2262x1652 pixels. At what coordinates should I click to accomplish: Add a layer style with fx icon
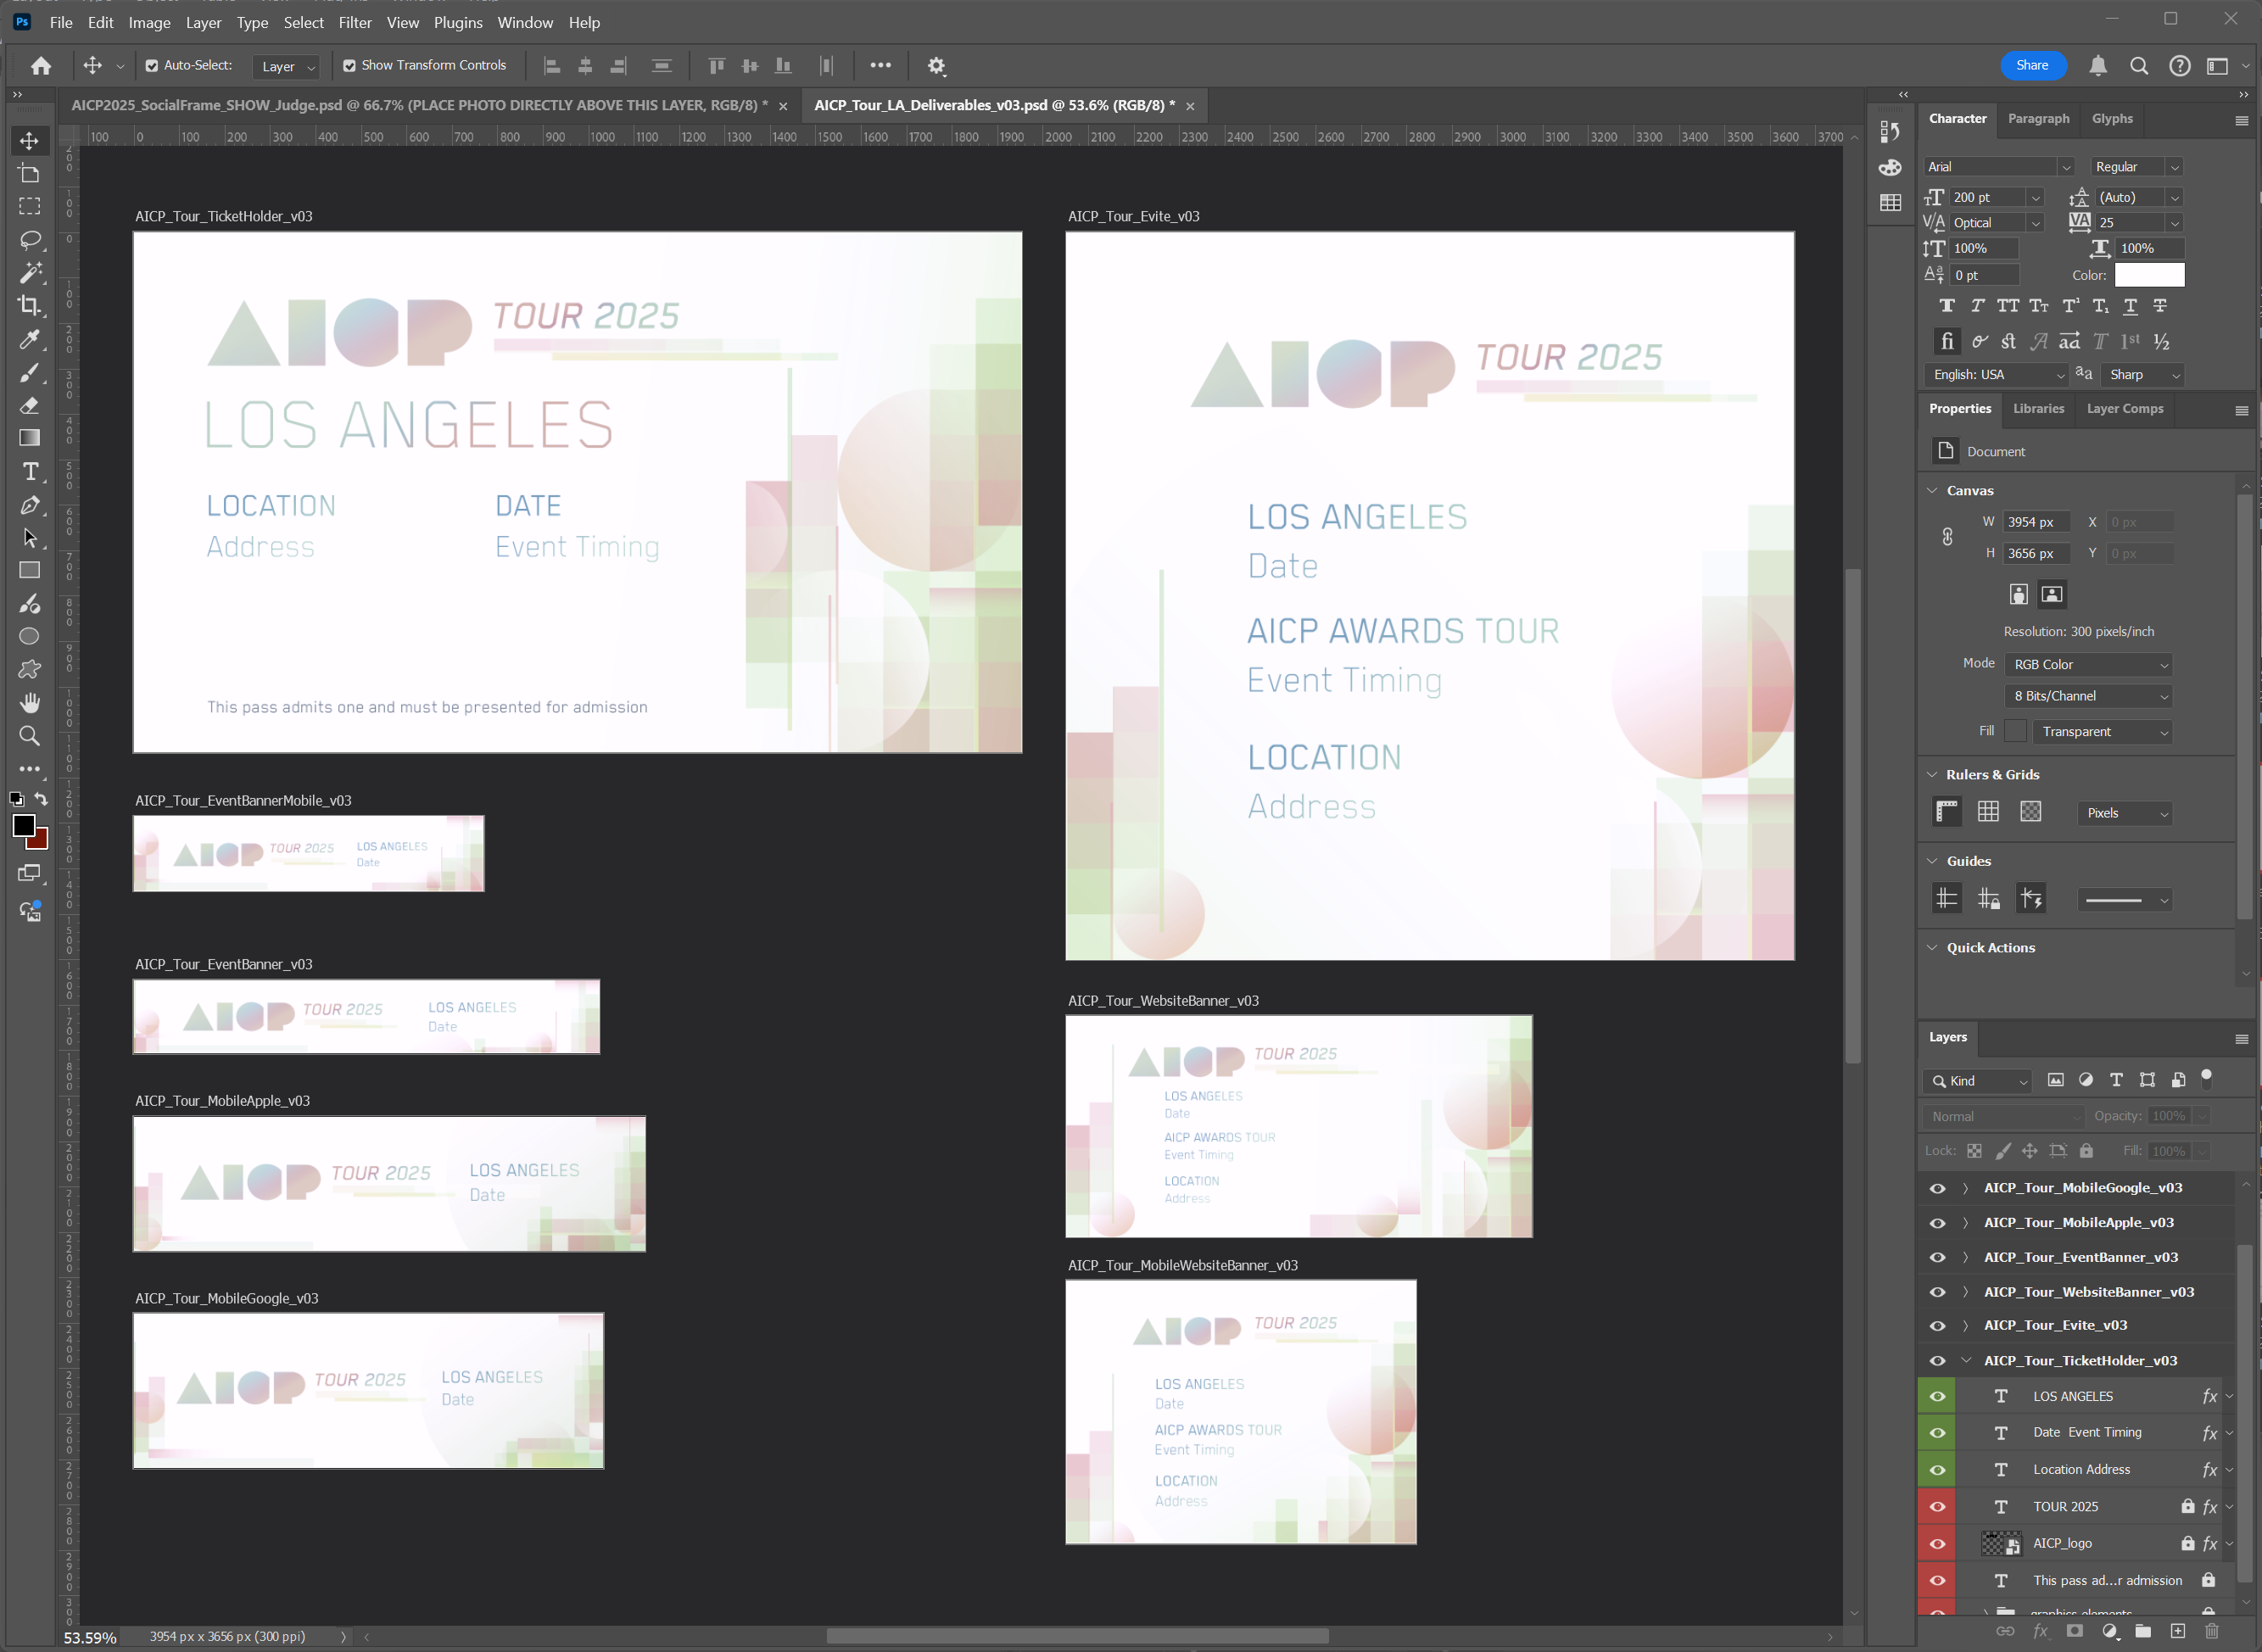tap(2040, 1631)
